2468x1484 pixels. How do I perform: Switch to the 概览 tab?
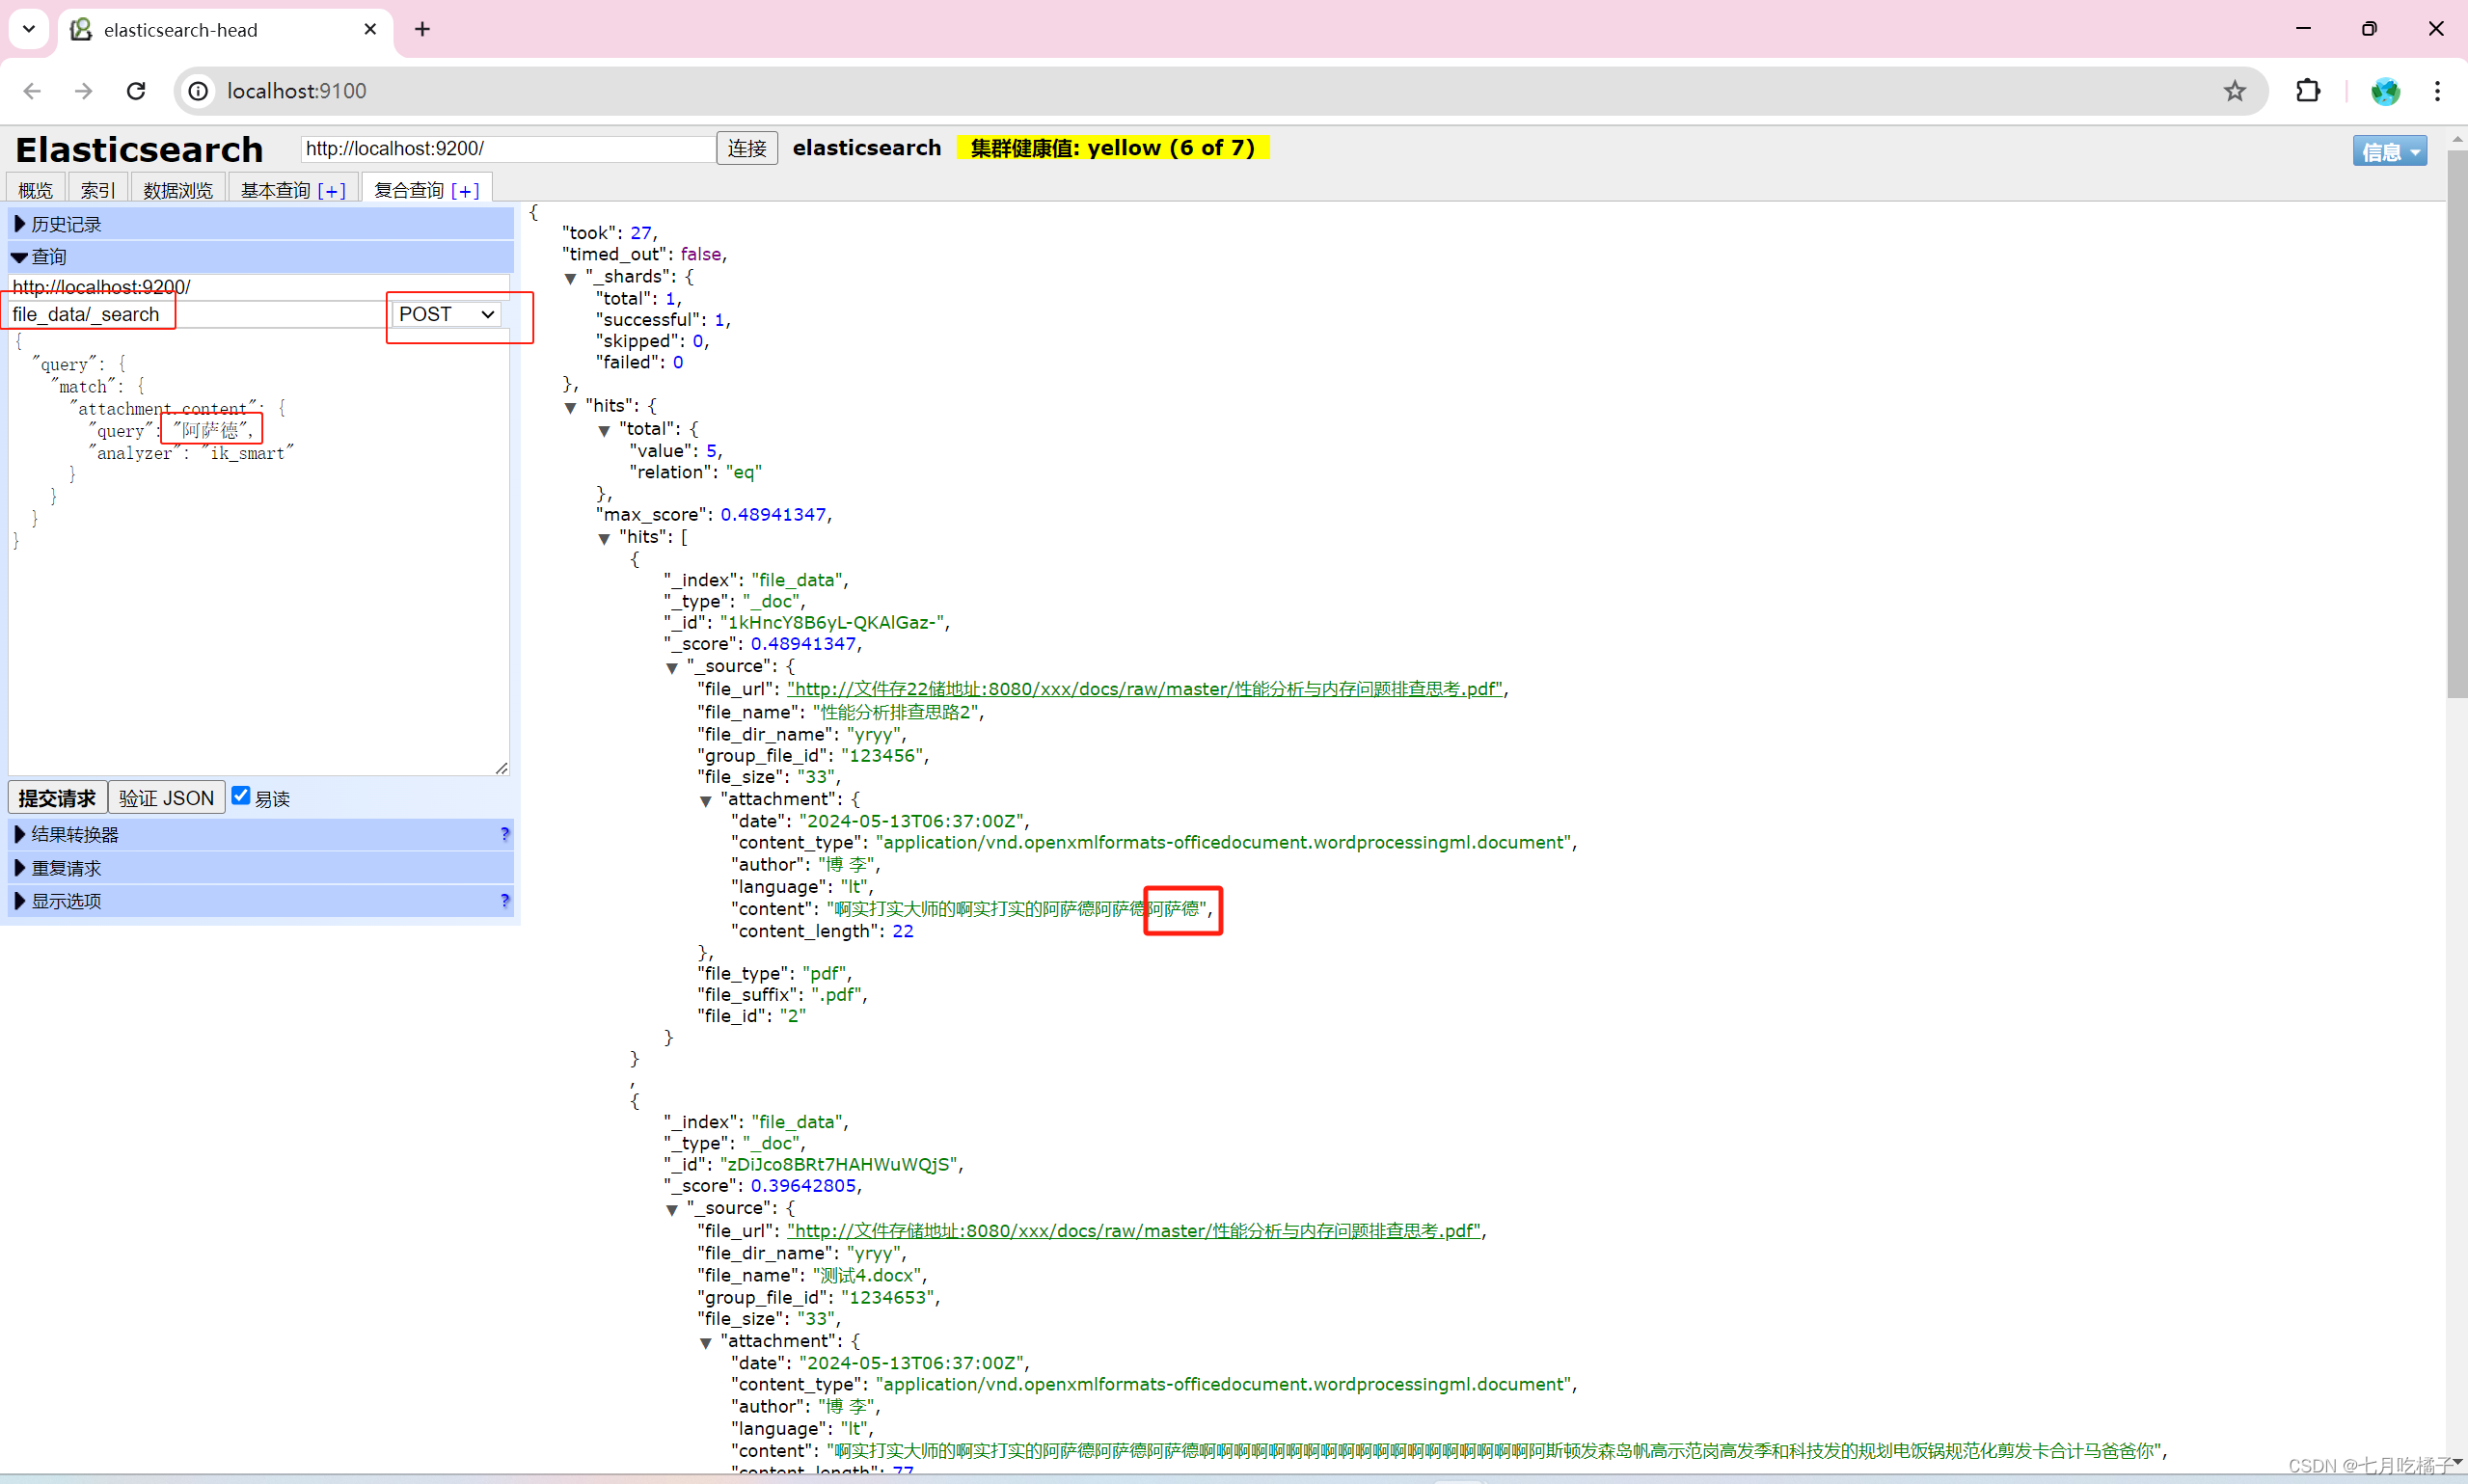point(36,190)
